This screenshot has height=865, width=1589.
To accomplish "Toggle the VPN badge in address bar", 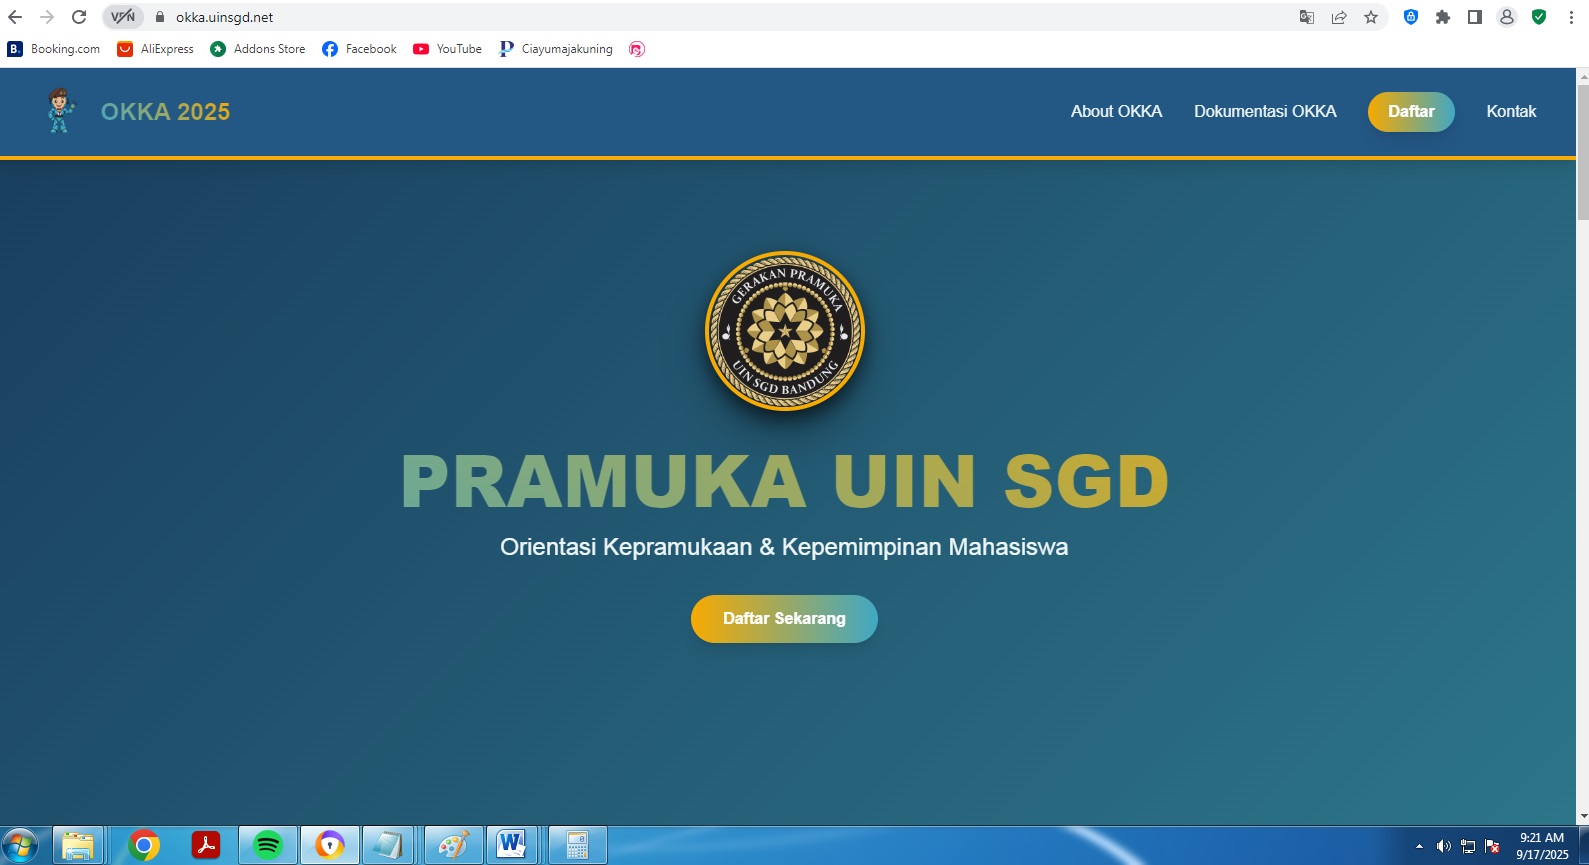I will tap(123, 17).
